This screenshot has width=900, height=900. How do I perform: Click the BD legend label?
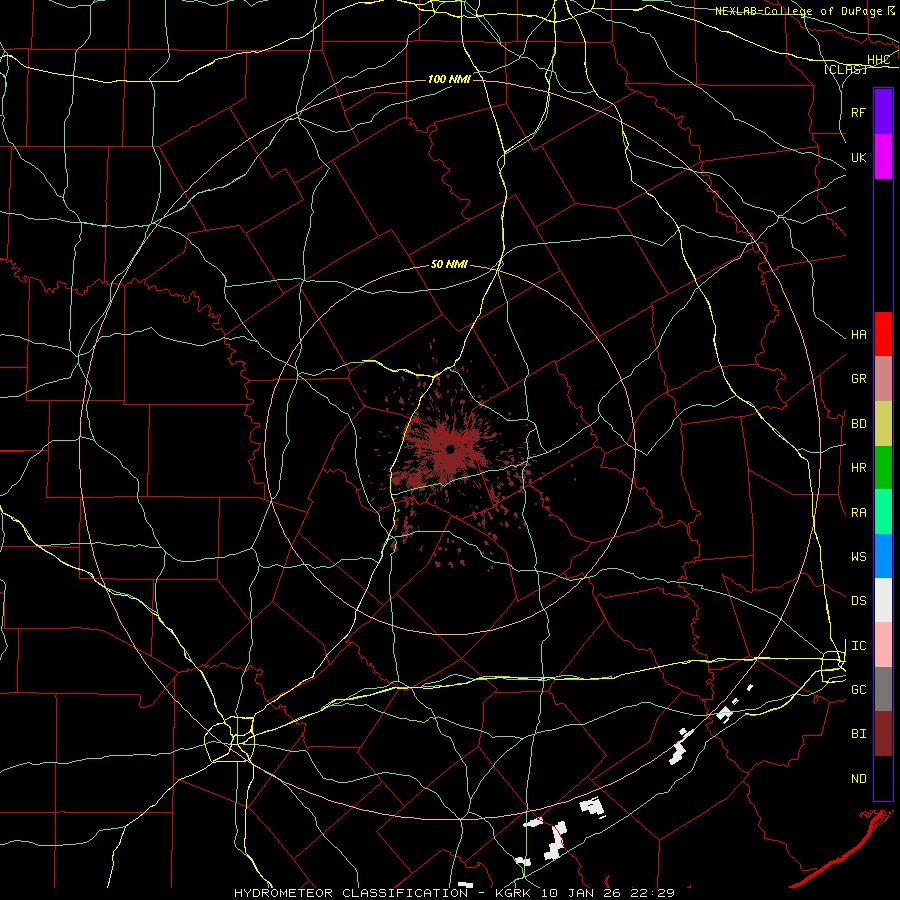coord(858,424)
